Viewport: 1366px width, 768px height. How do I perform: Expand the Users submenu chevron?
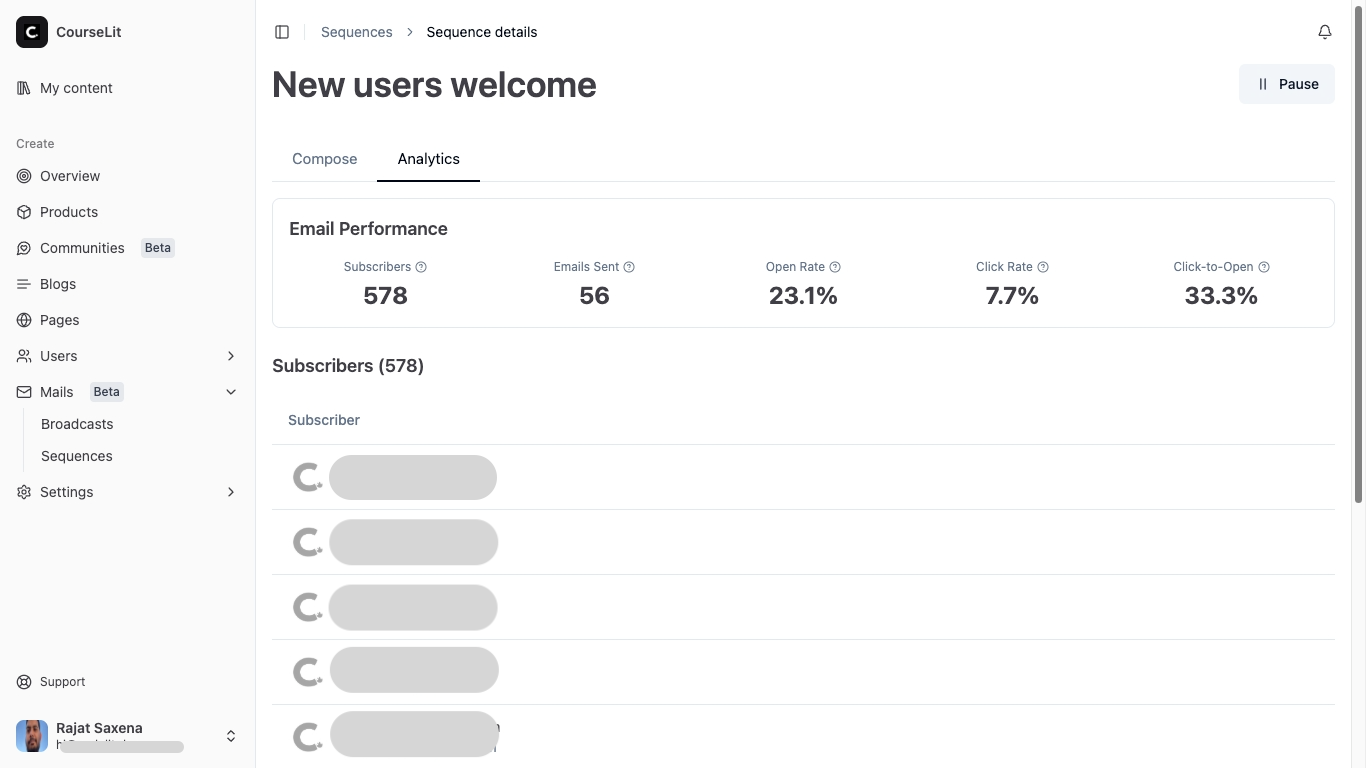point(231,356)
